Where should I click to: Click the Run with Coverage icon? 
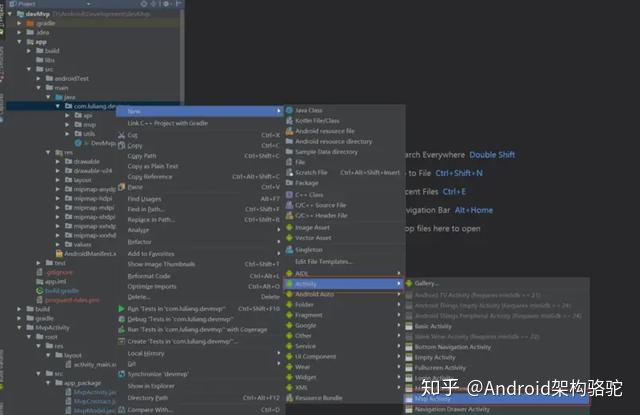pos(121,329)
